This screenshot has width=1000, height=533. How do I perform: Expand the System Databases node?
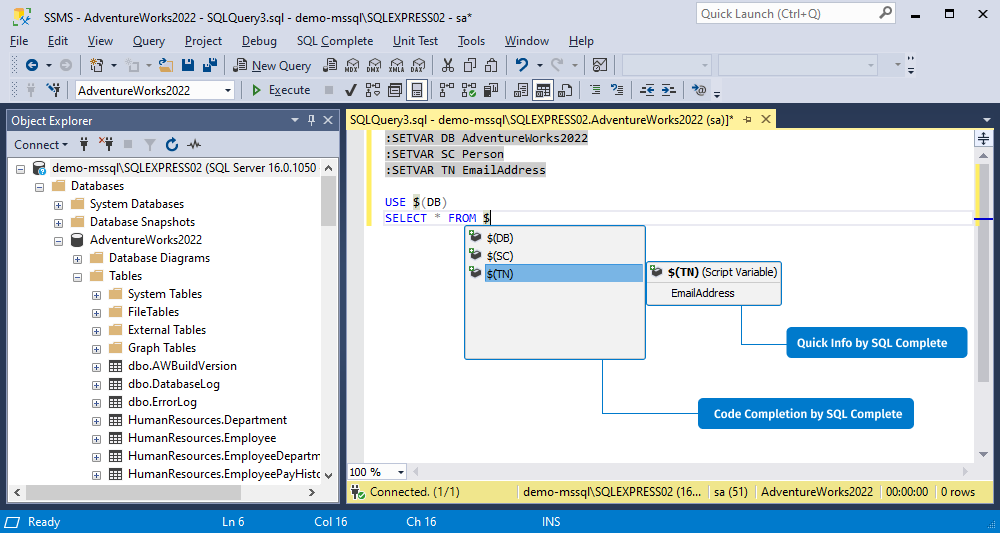click(59, 205)
